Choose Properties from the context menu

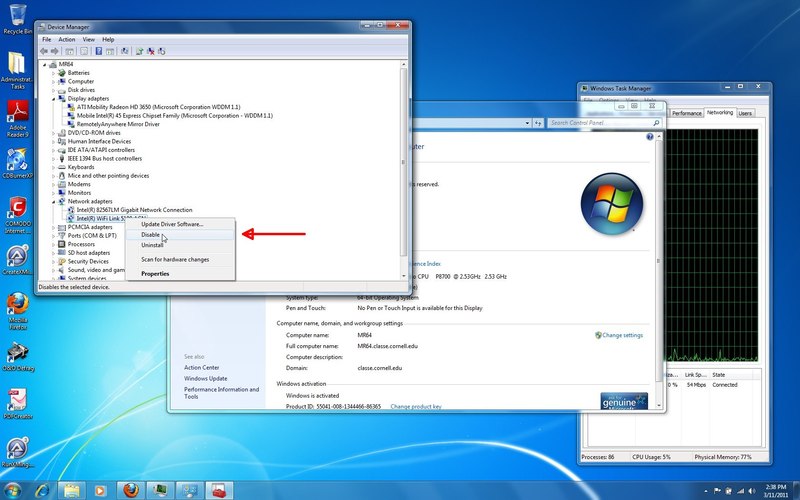[x=180, y=273]
